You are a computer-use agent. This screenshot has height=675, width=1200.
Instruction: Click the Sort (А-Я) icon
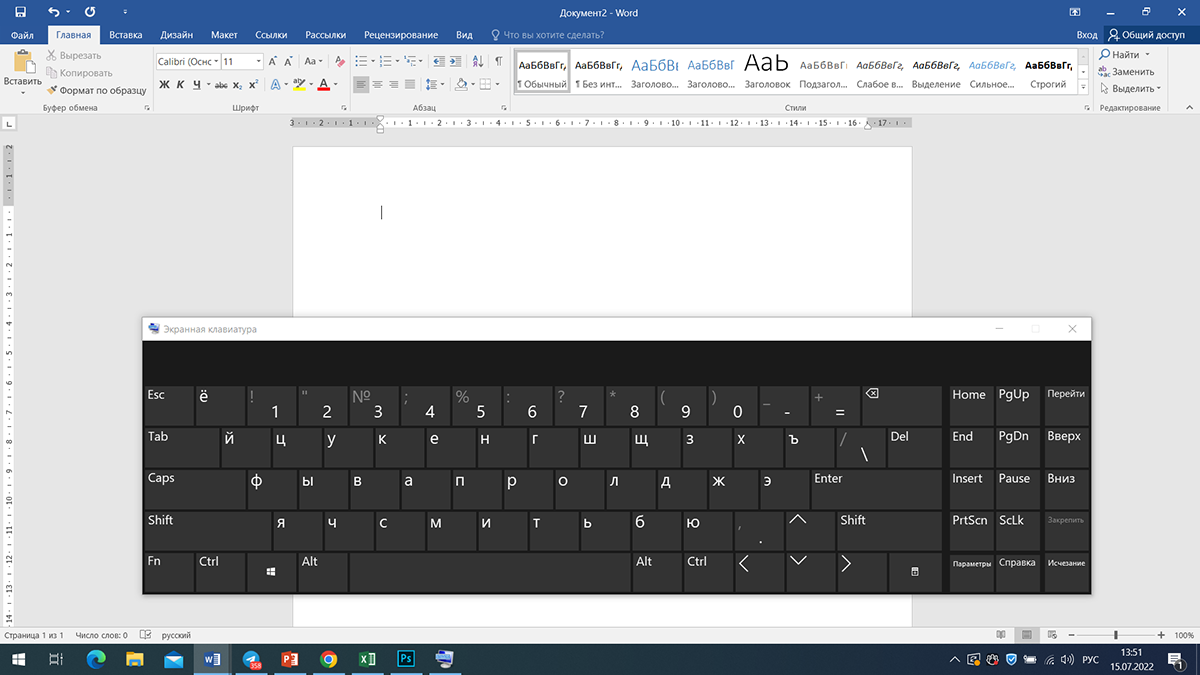(479, 61)
